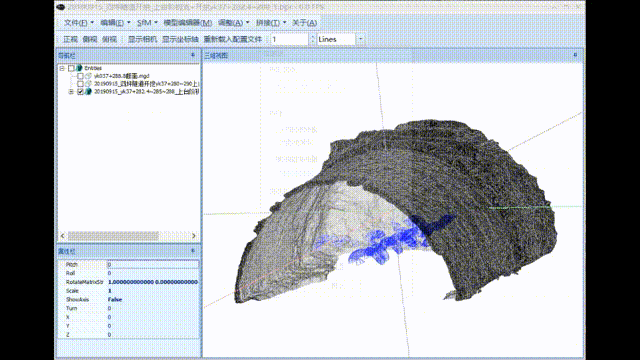
Task: Switch to side view with 侧视
Action: [90, 39]
